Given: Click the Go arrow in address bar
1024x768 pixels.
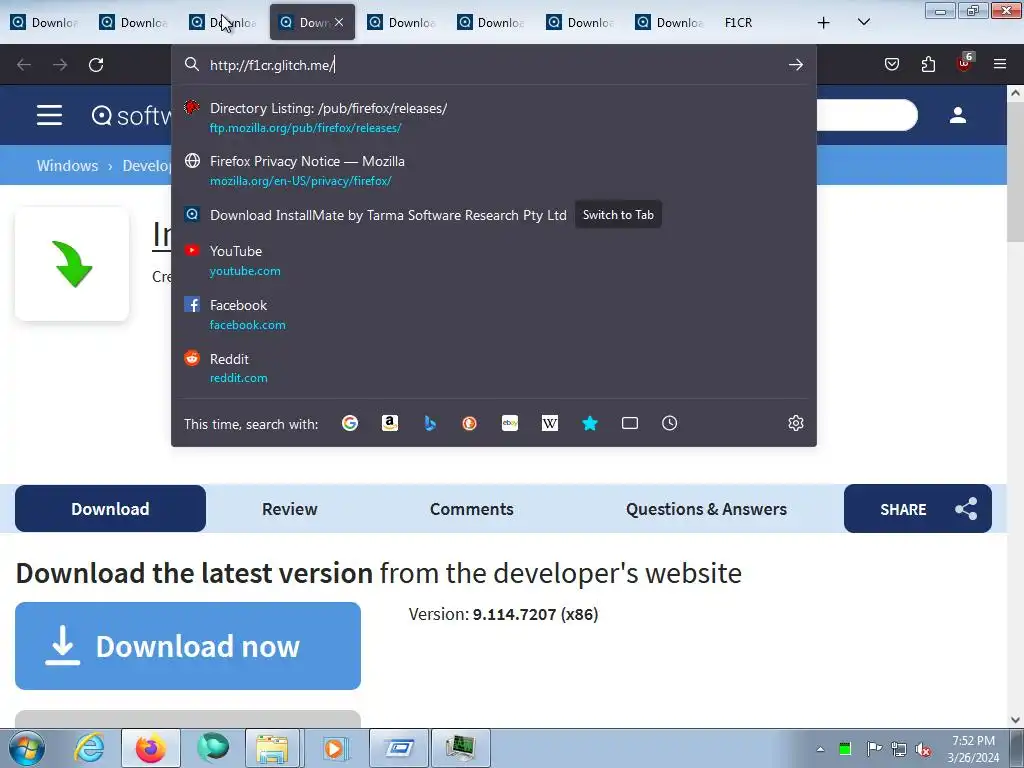Looking at the screenshot, I should (795, 65).
